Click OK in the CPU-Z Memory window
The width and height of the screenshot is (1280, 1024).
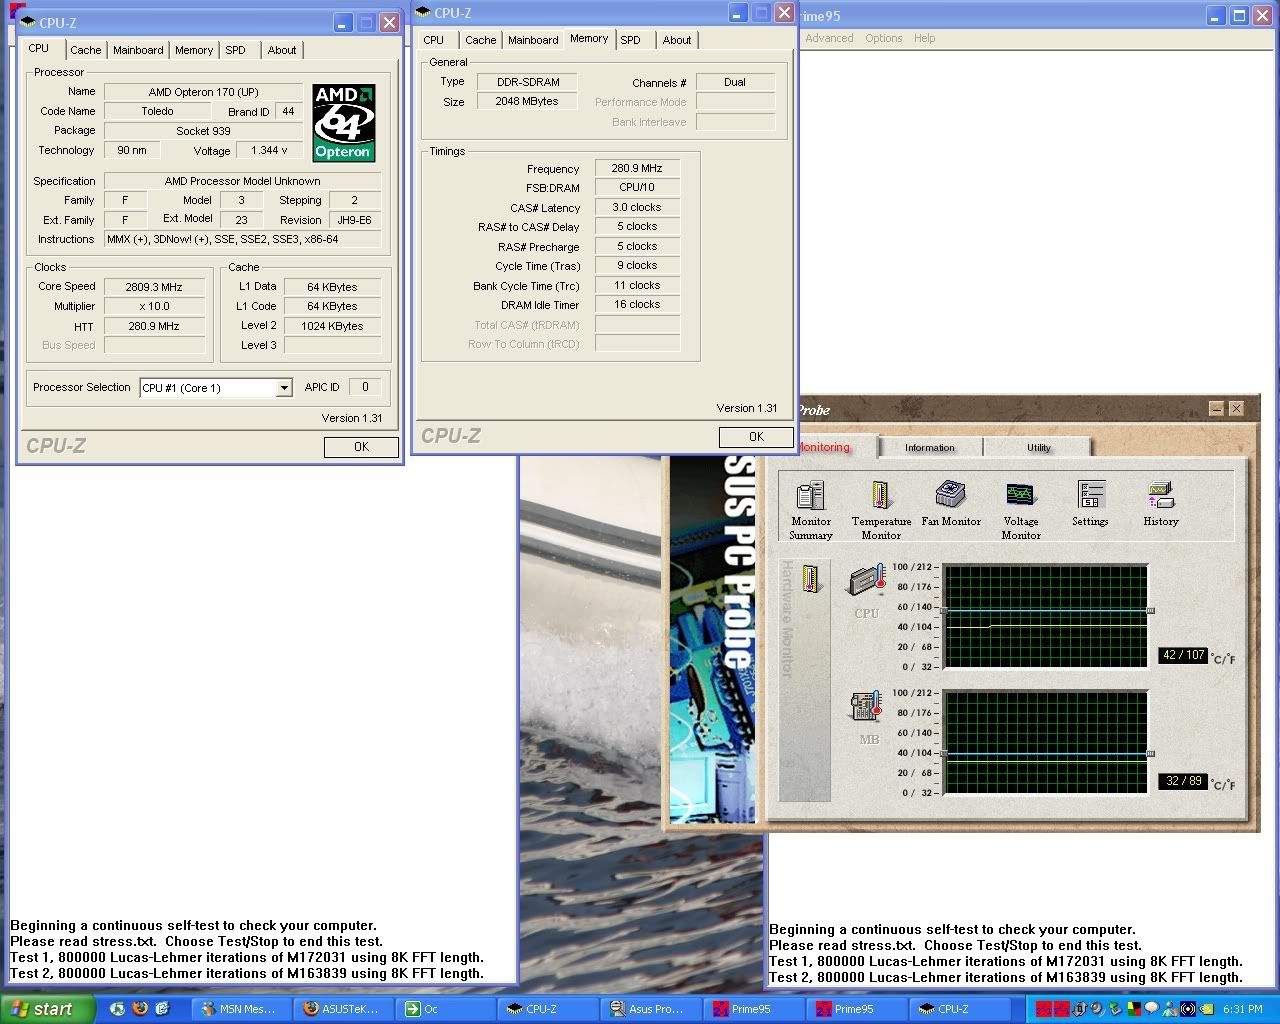pyautogui.click(x=756, y=437)
